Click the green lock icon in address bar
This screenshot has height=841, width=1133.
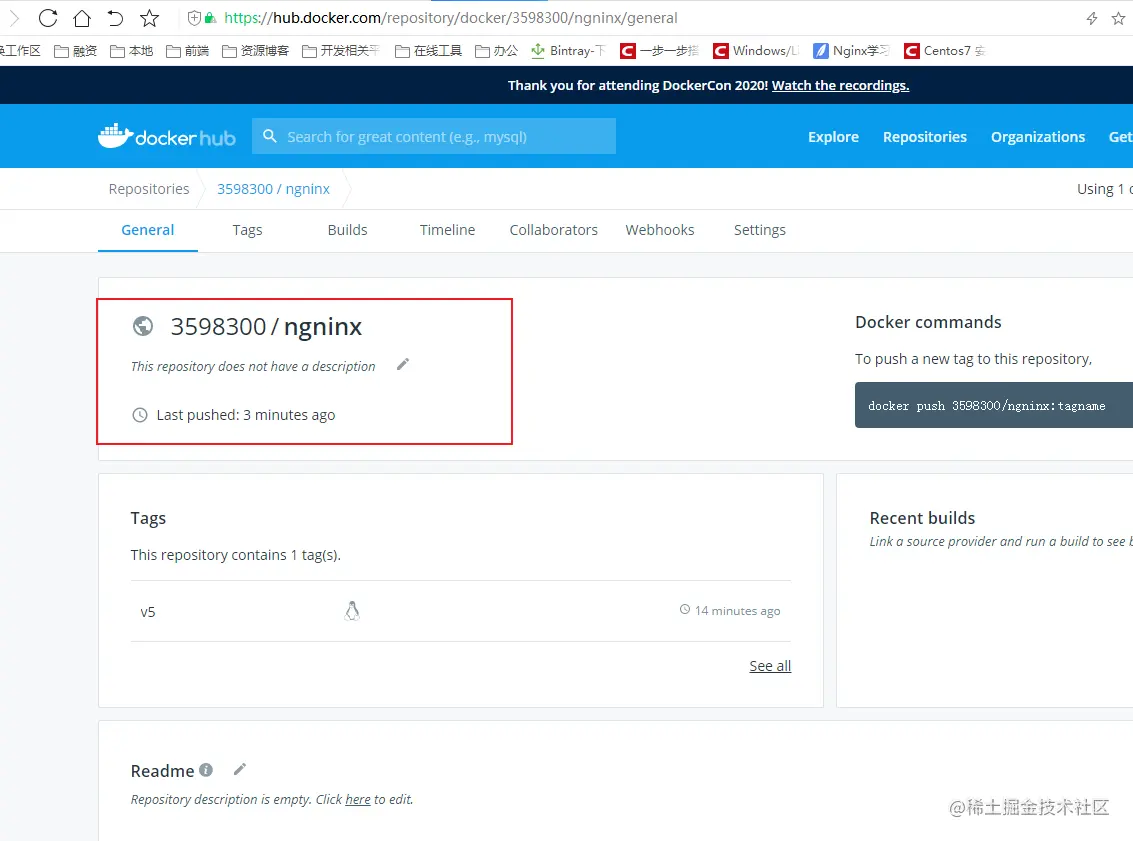click(210, 18)
